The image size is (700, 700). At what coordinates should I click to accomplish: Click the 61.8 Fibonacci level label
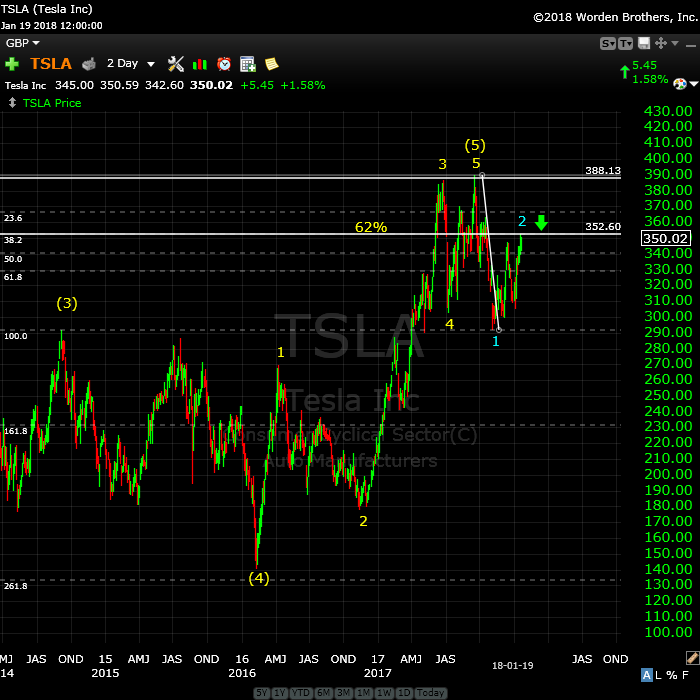coord(13,277)
